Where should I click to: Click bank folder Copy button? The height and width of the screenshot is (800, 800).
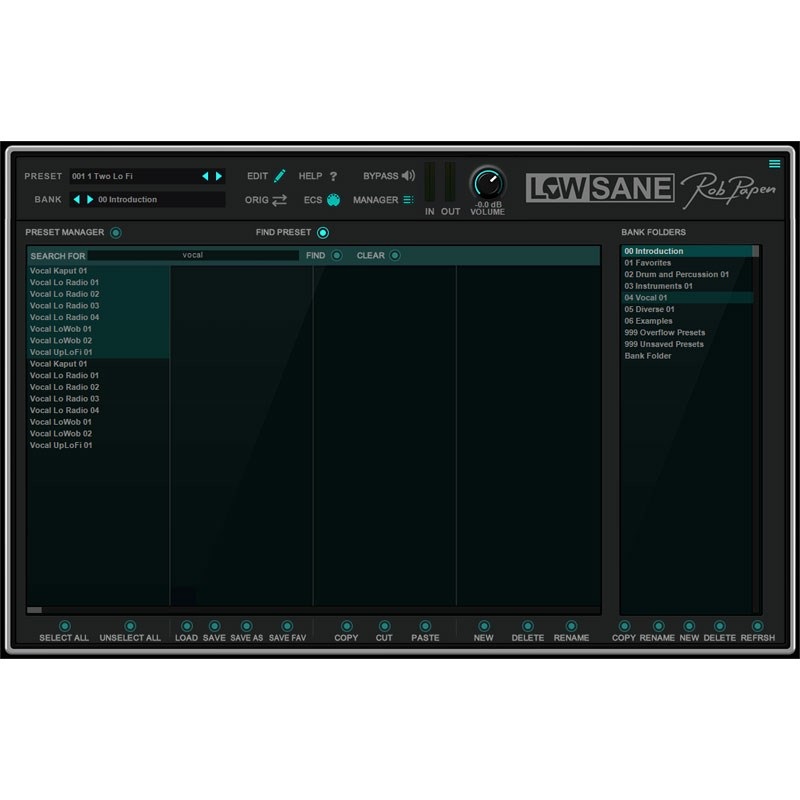[624, 626]
